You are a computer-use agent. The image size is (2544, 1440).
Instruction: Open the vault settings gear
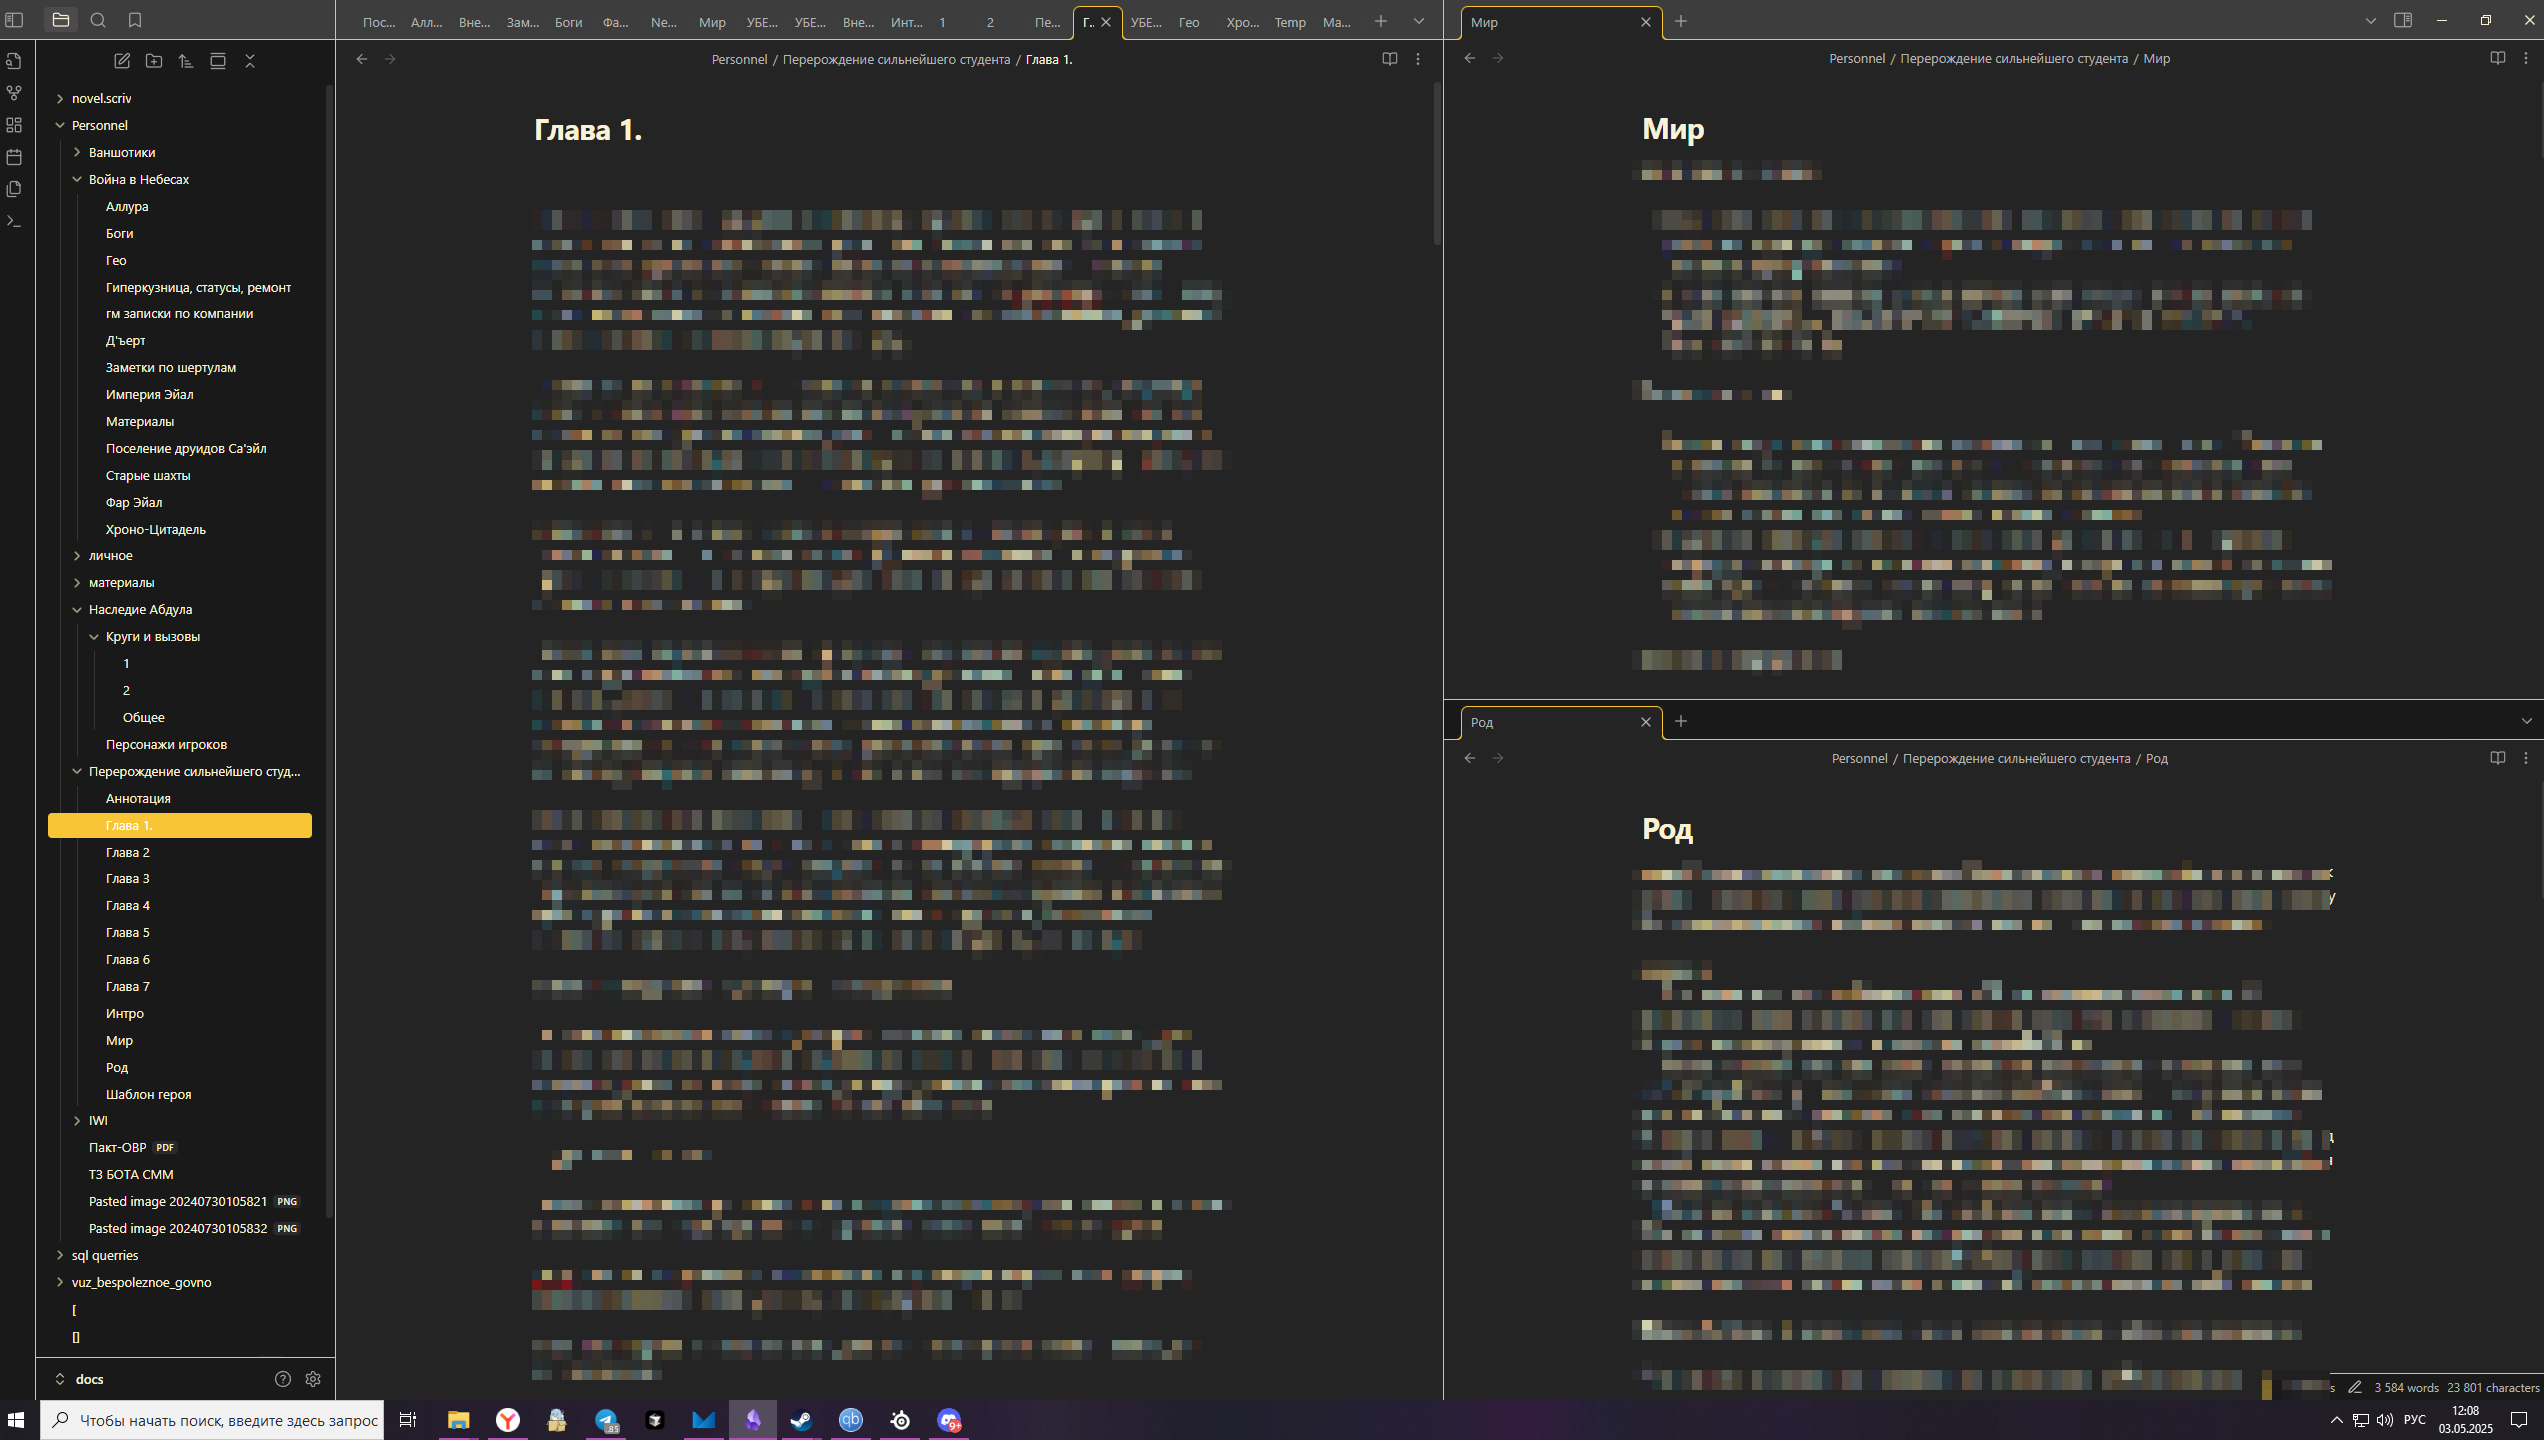(313, 1379)
